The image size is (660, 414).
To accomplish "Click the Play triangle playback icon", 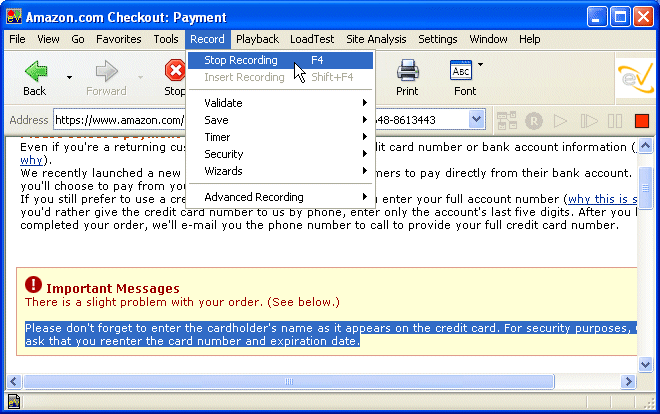I will click(560, 121).
